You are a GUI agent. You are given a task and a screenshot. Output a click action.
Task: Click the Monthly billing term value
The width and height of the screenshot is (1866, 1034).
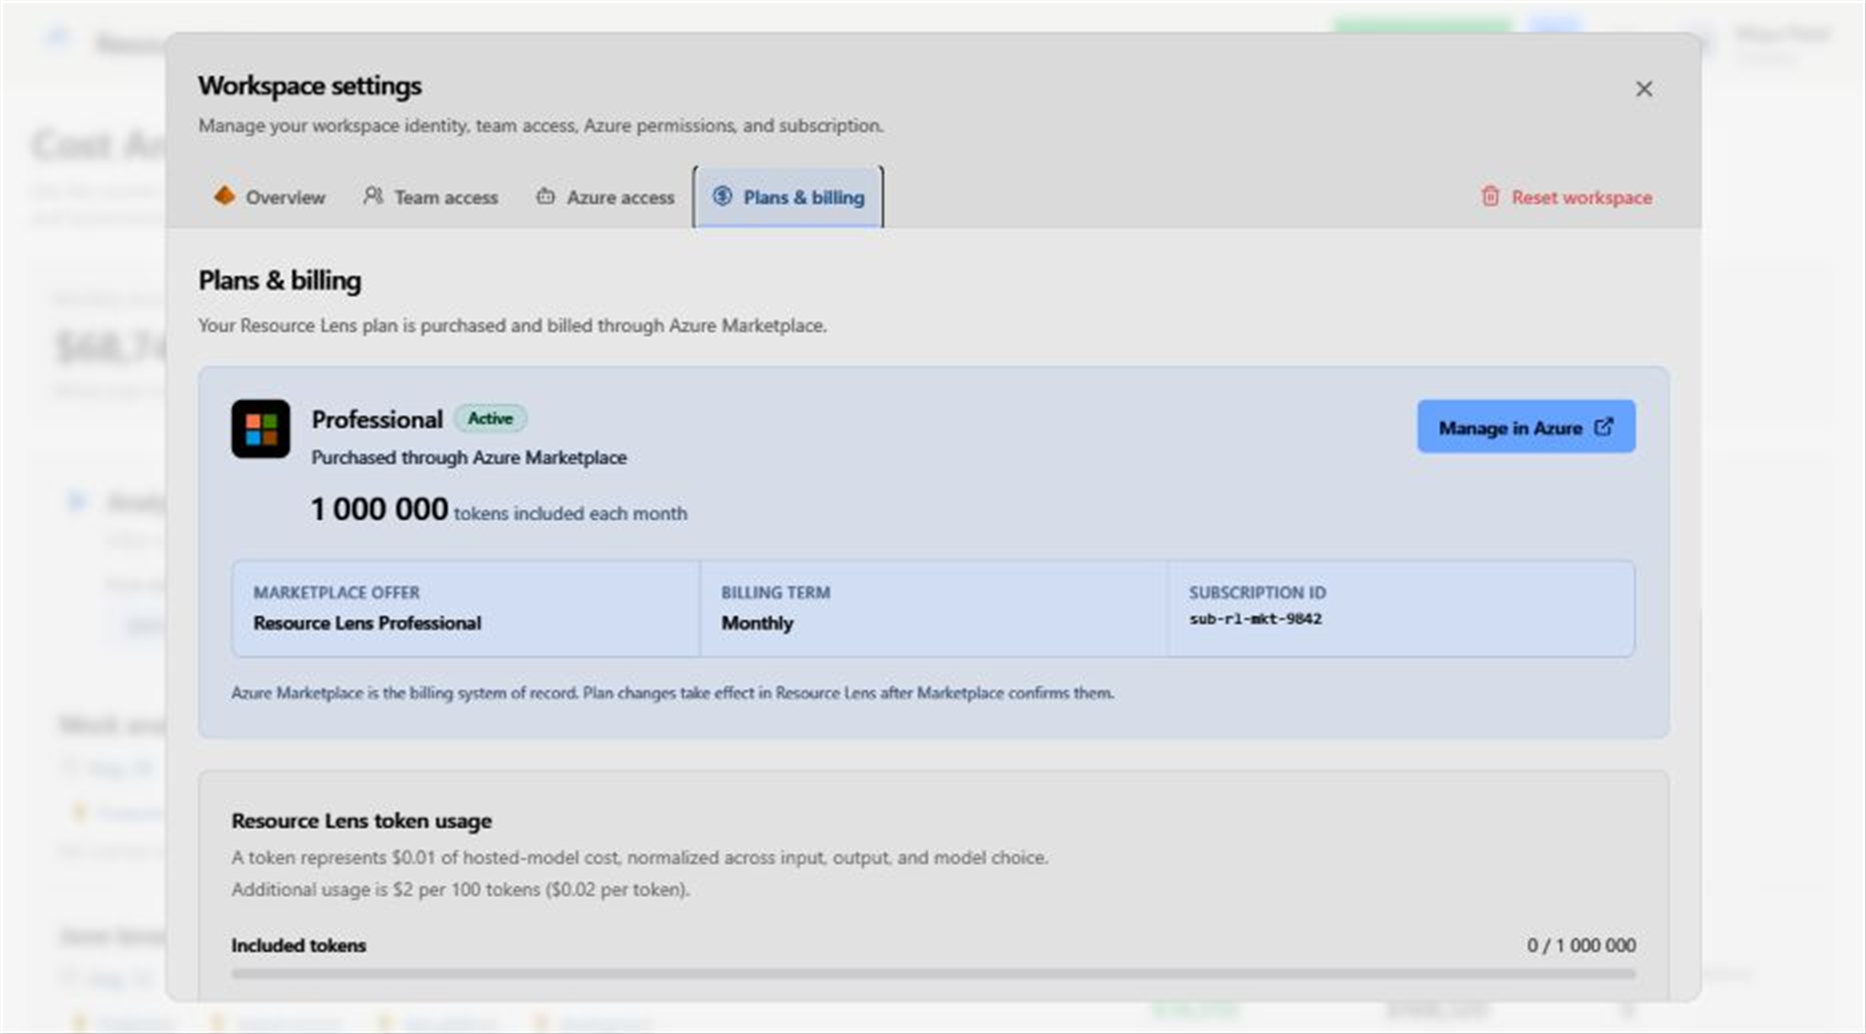tap(757, 623)
